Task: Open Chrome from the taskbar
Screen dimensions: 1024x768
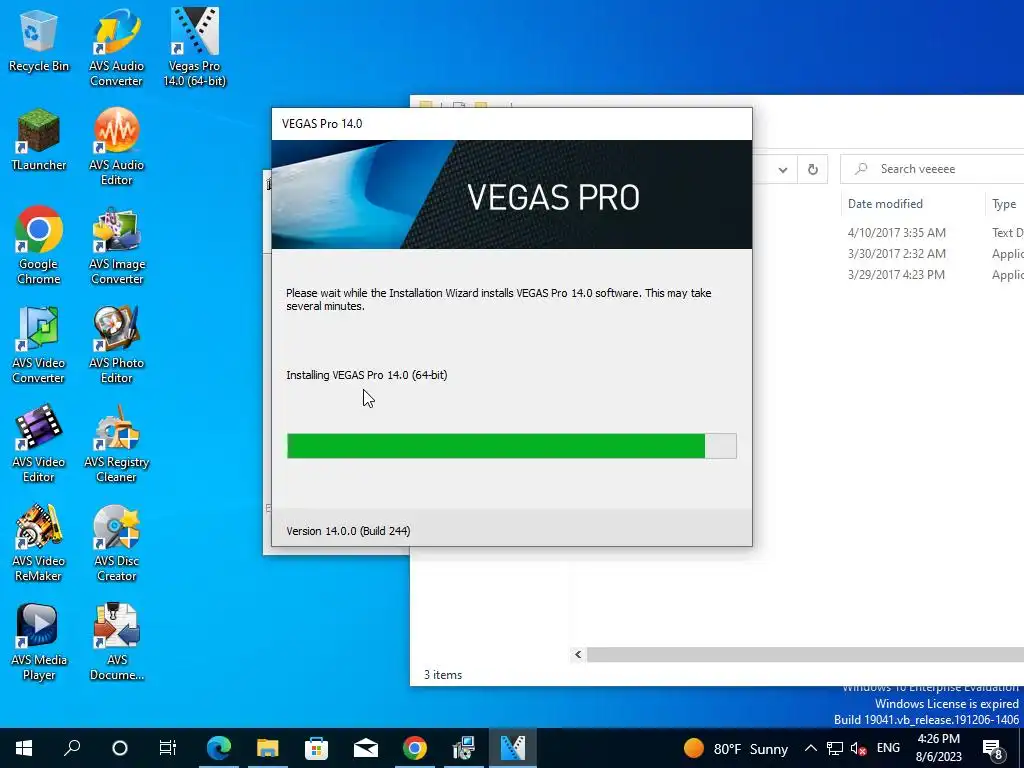Action: (x=415, y=748)
